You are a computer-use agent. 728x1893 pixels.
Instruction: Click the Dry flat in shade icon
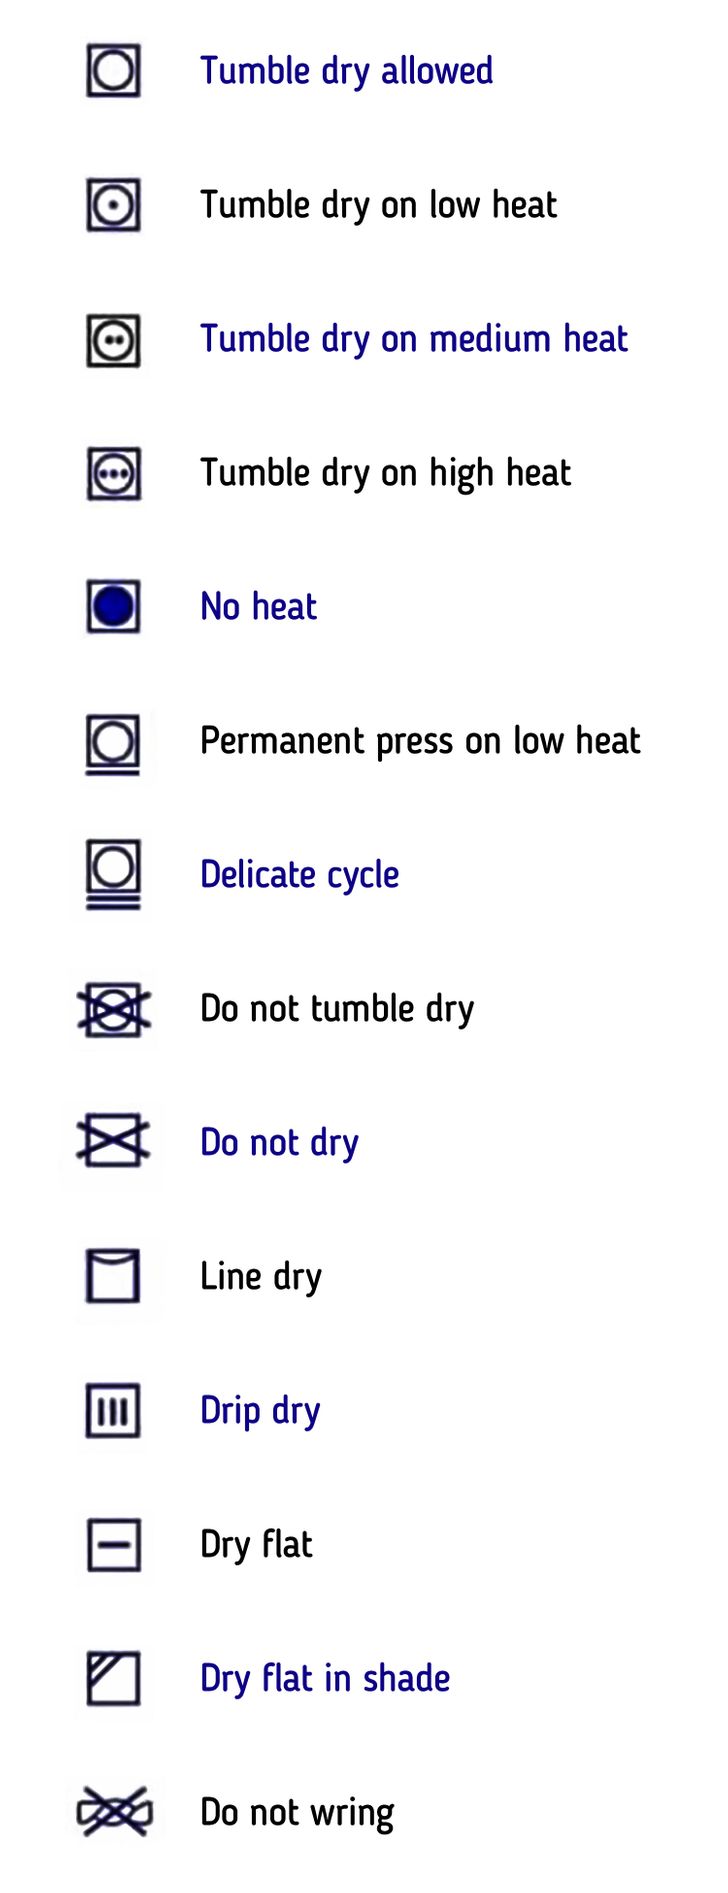coord(113,1679)
